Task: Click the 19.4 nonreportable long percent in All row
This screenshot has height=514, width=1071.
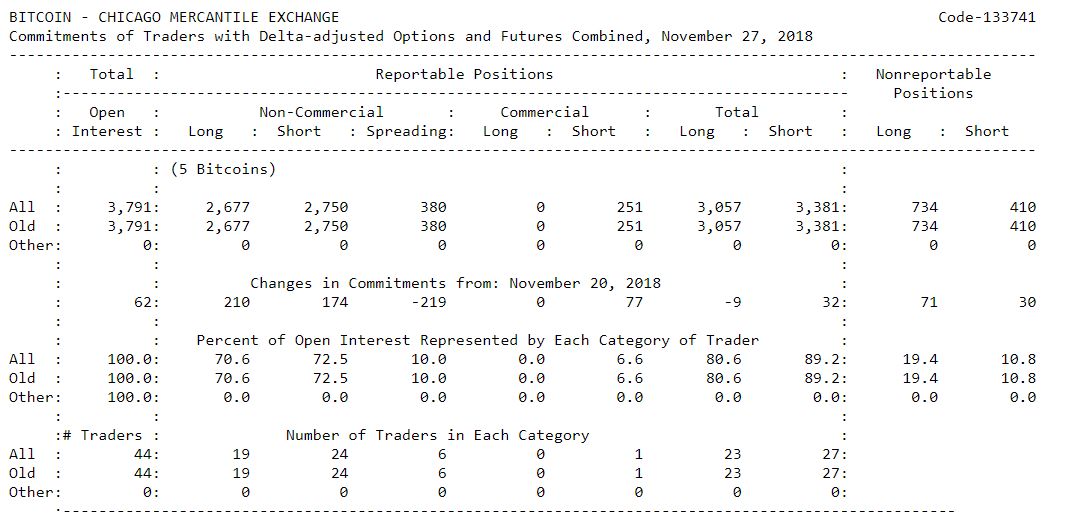Action: click(x=919, y=359)
